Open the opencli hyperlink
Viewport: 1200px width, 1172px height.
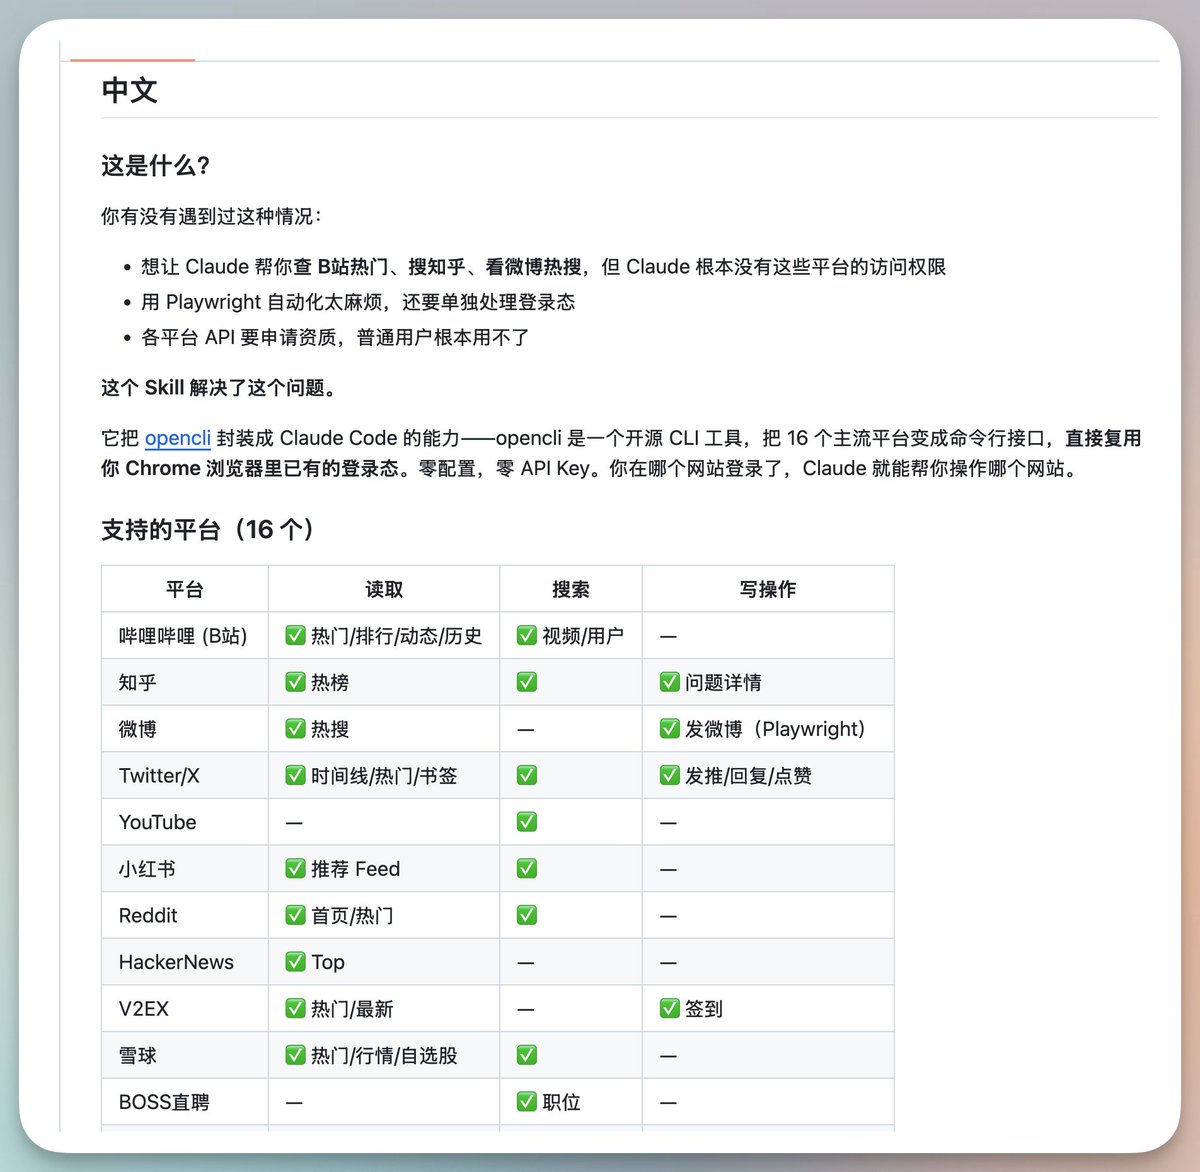coord(178,438)
